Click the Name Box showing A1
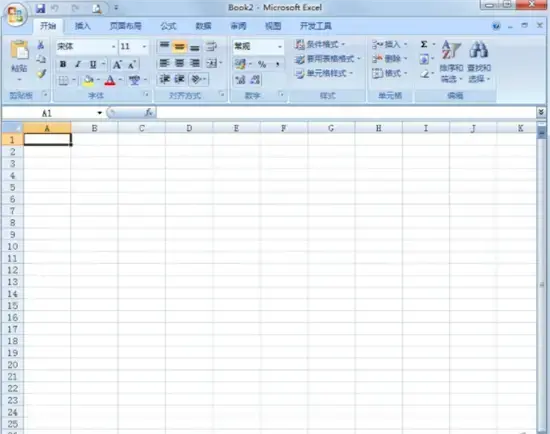Screen dimensions: 550x434 click(x=47, y=113)
